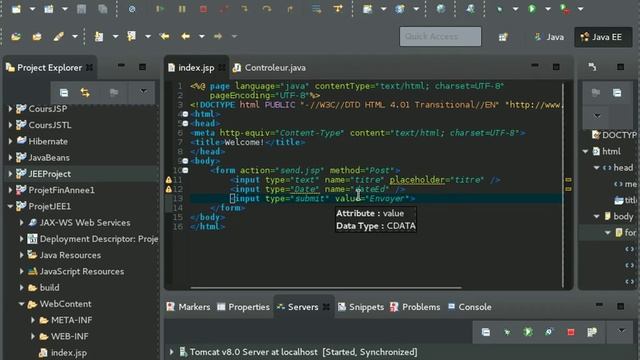Viewport: 640px width, 360px height.
Task: Click the Last Edit Location arrow icon
Action: tap(164, 36)
